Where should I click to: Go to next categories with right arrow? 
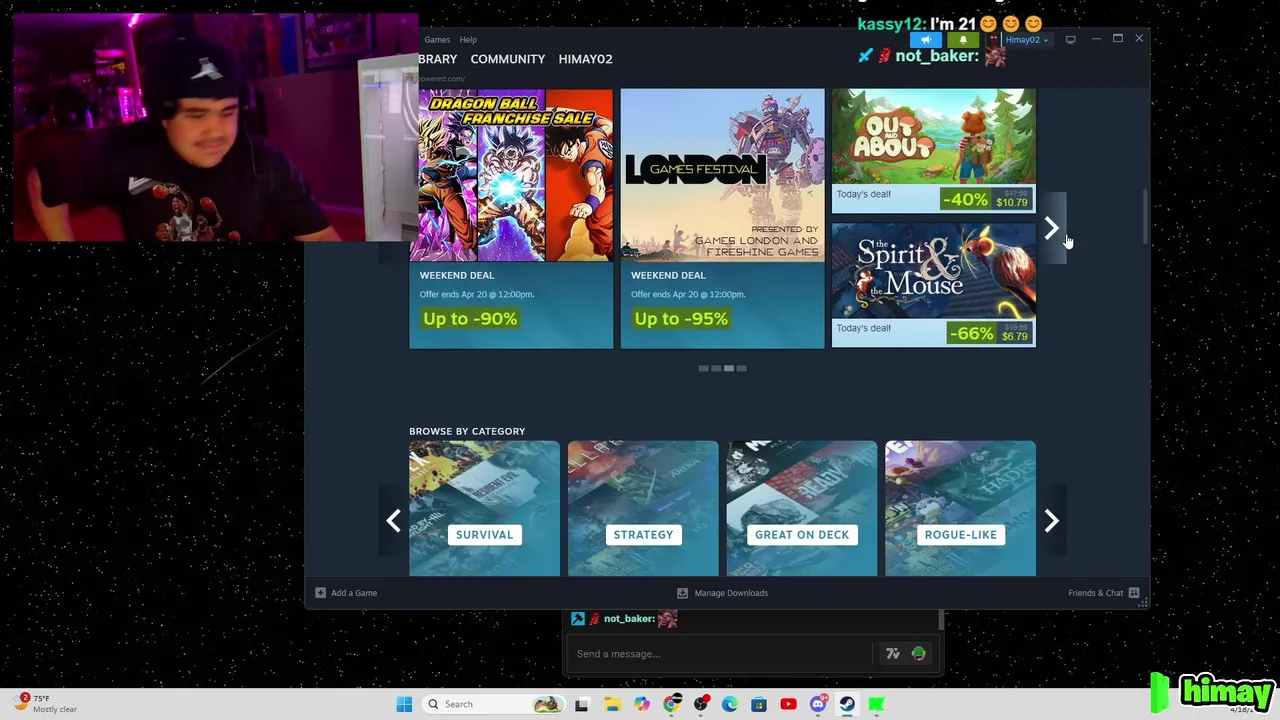pos(1051,520)
